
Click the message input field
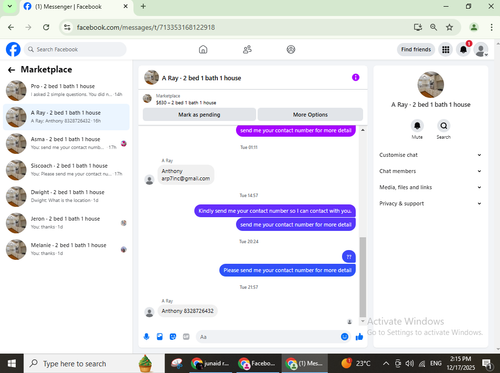(x=268, y=337)
